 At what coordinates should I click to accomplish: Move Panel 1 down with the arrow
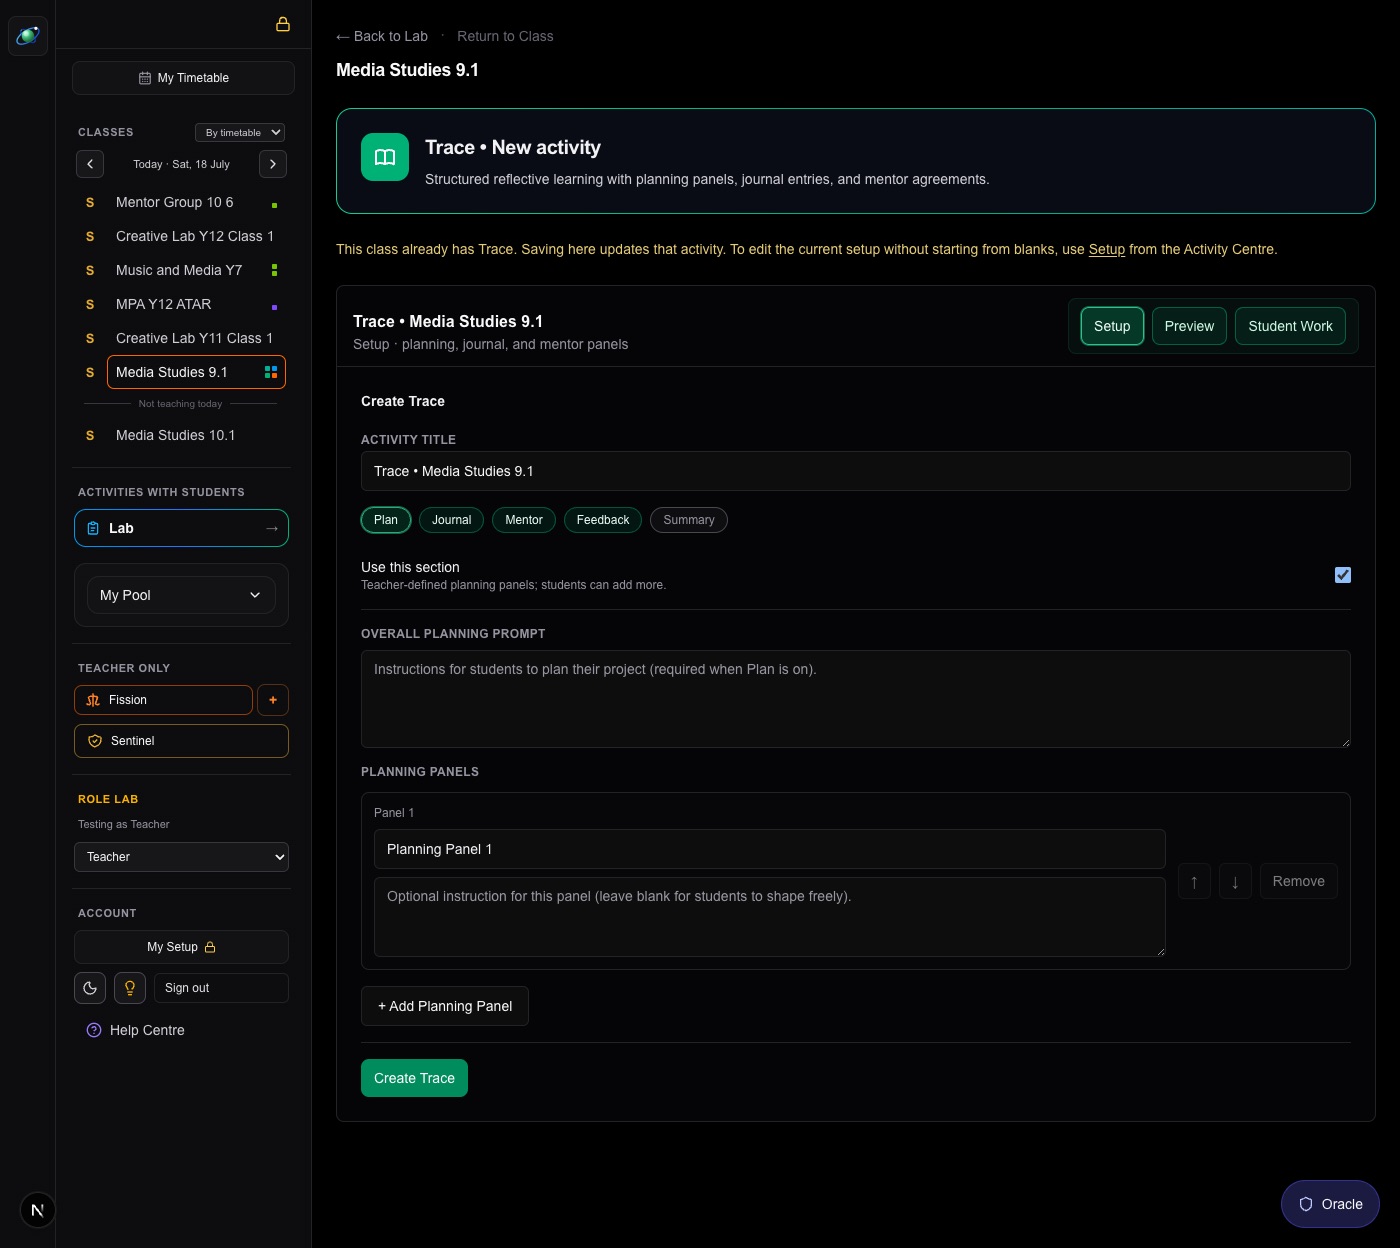(1235, 881)
